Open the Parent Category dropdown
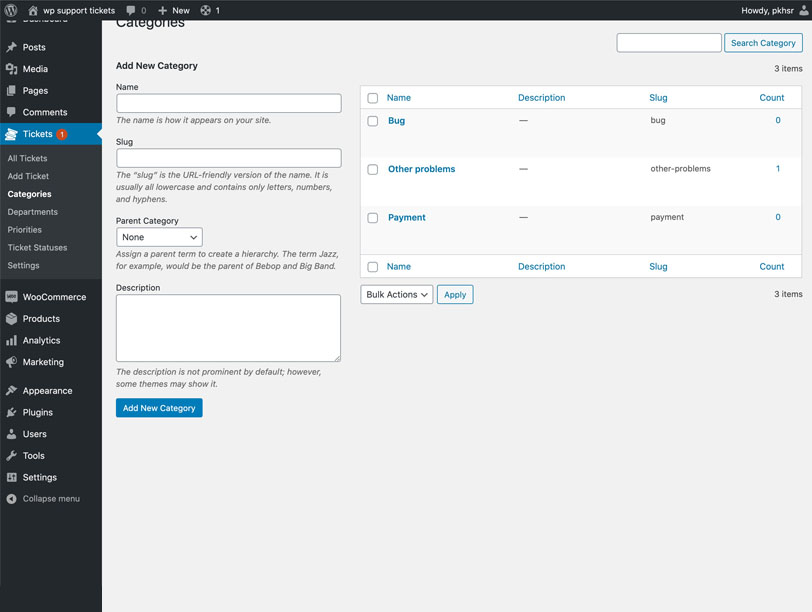 [x=159, y=237]
